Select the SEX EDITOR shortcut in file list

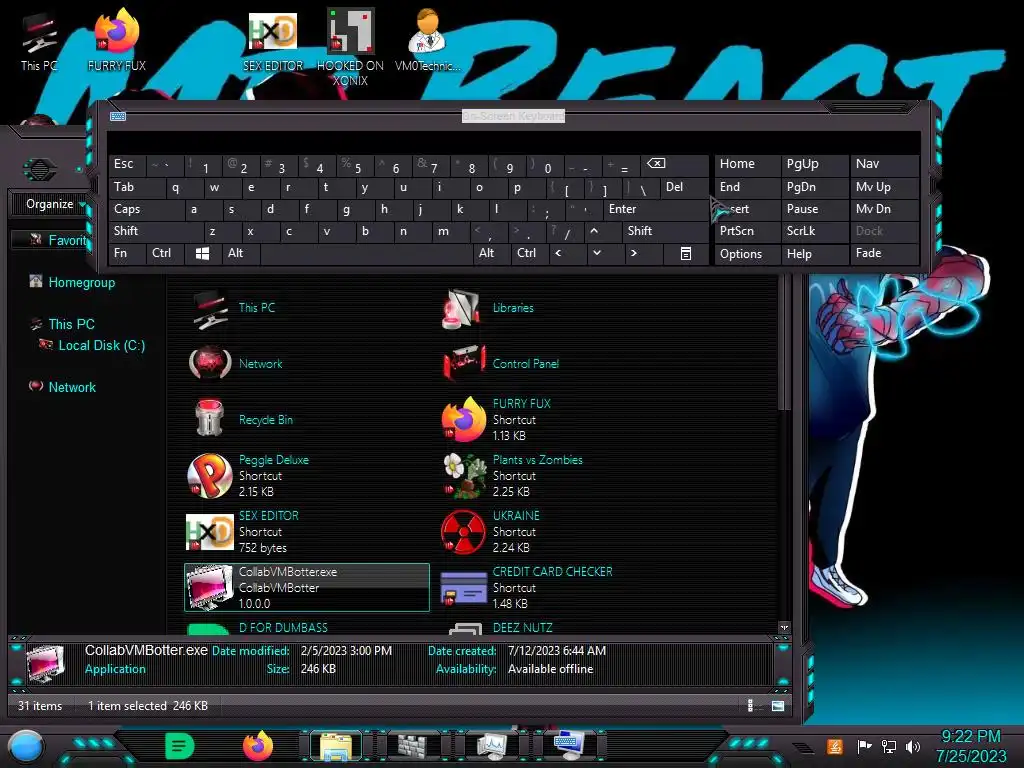tap(244, 532)
